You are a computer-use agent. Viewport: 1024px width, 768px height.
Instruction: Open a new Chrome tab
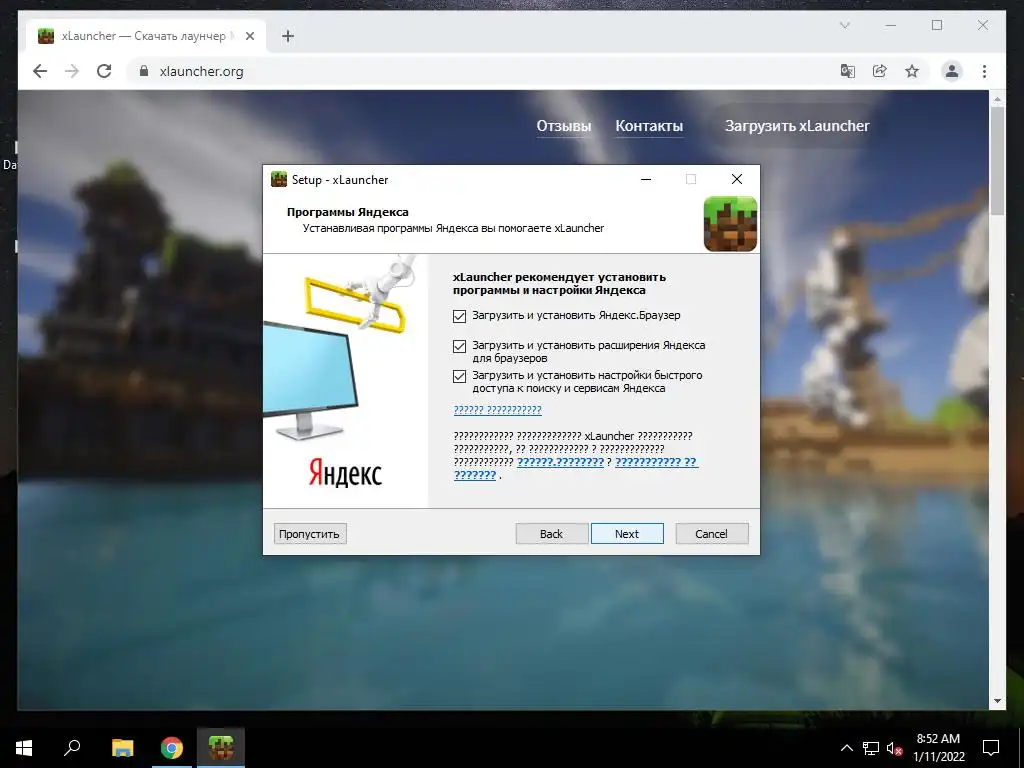click(x=287, y=36)
